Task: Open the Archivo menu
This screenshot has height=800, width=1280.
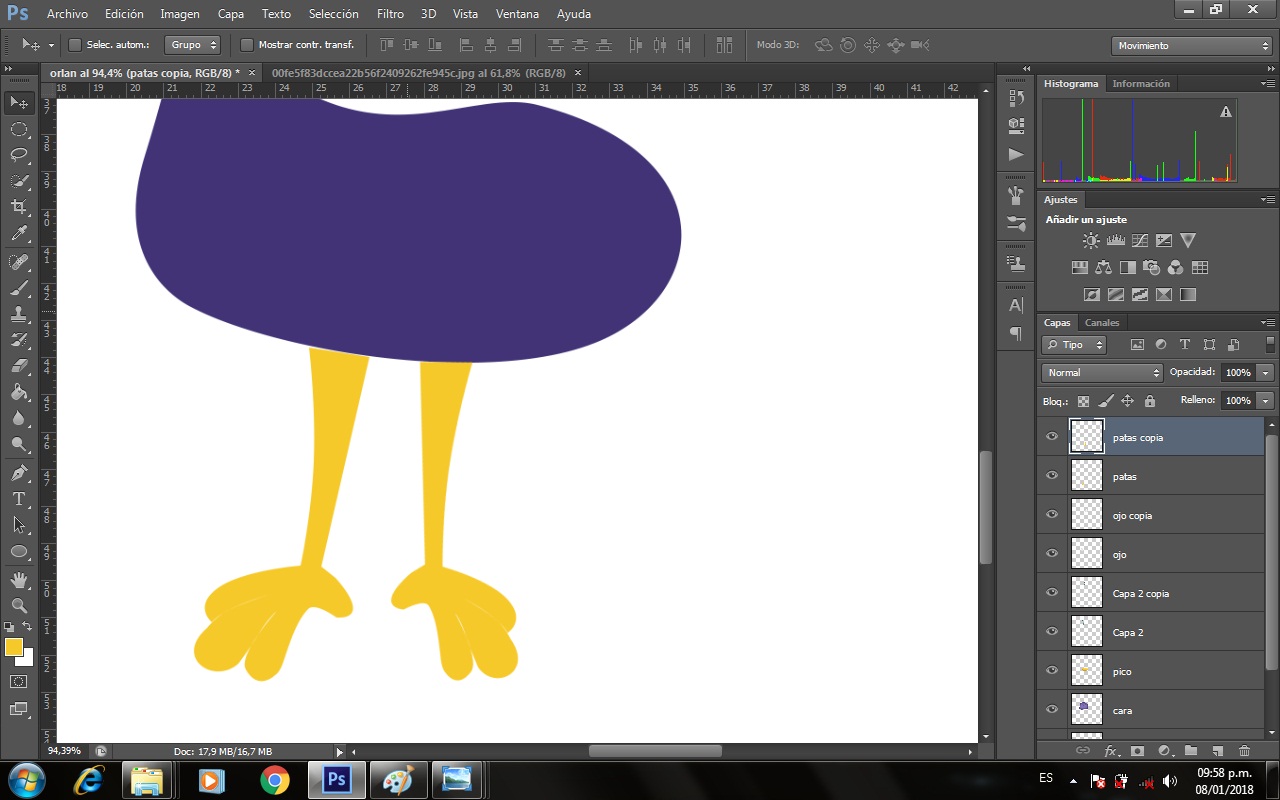Action: point(67,14)
